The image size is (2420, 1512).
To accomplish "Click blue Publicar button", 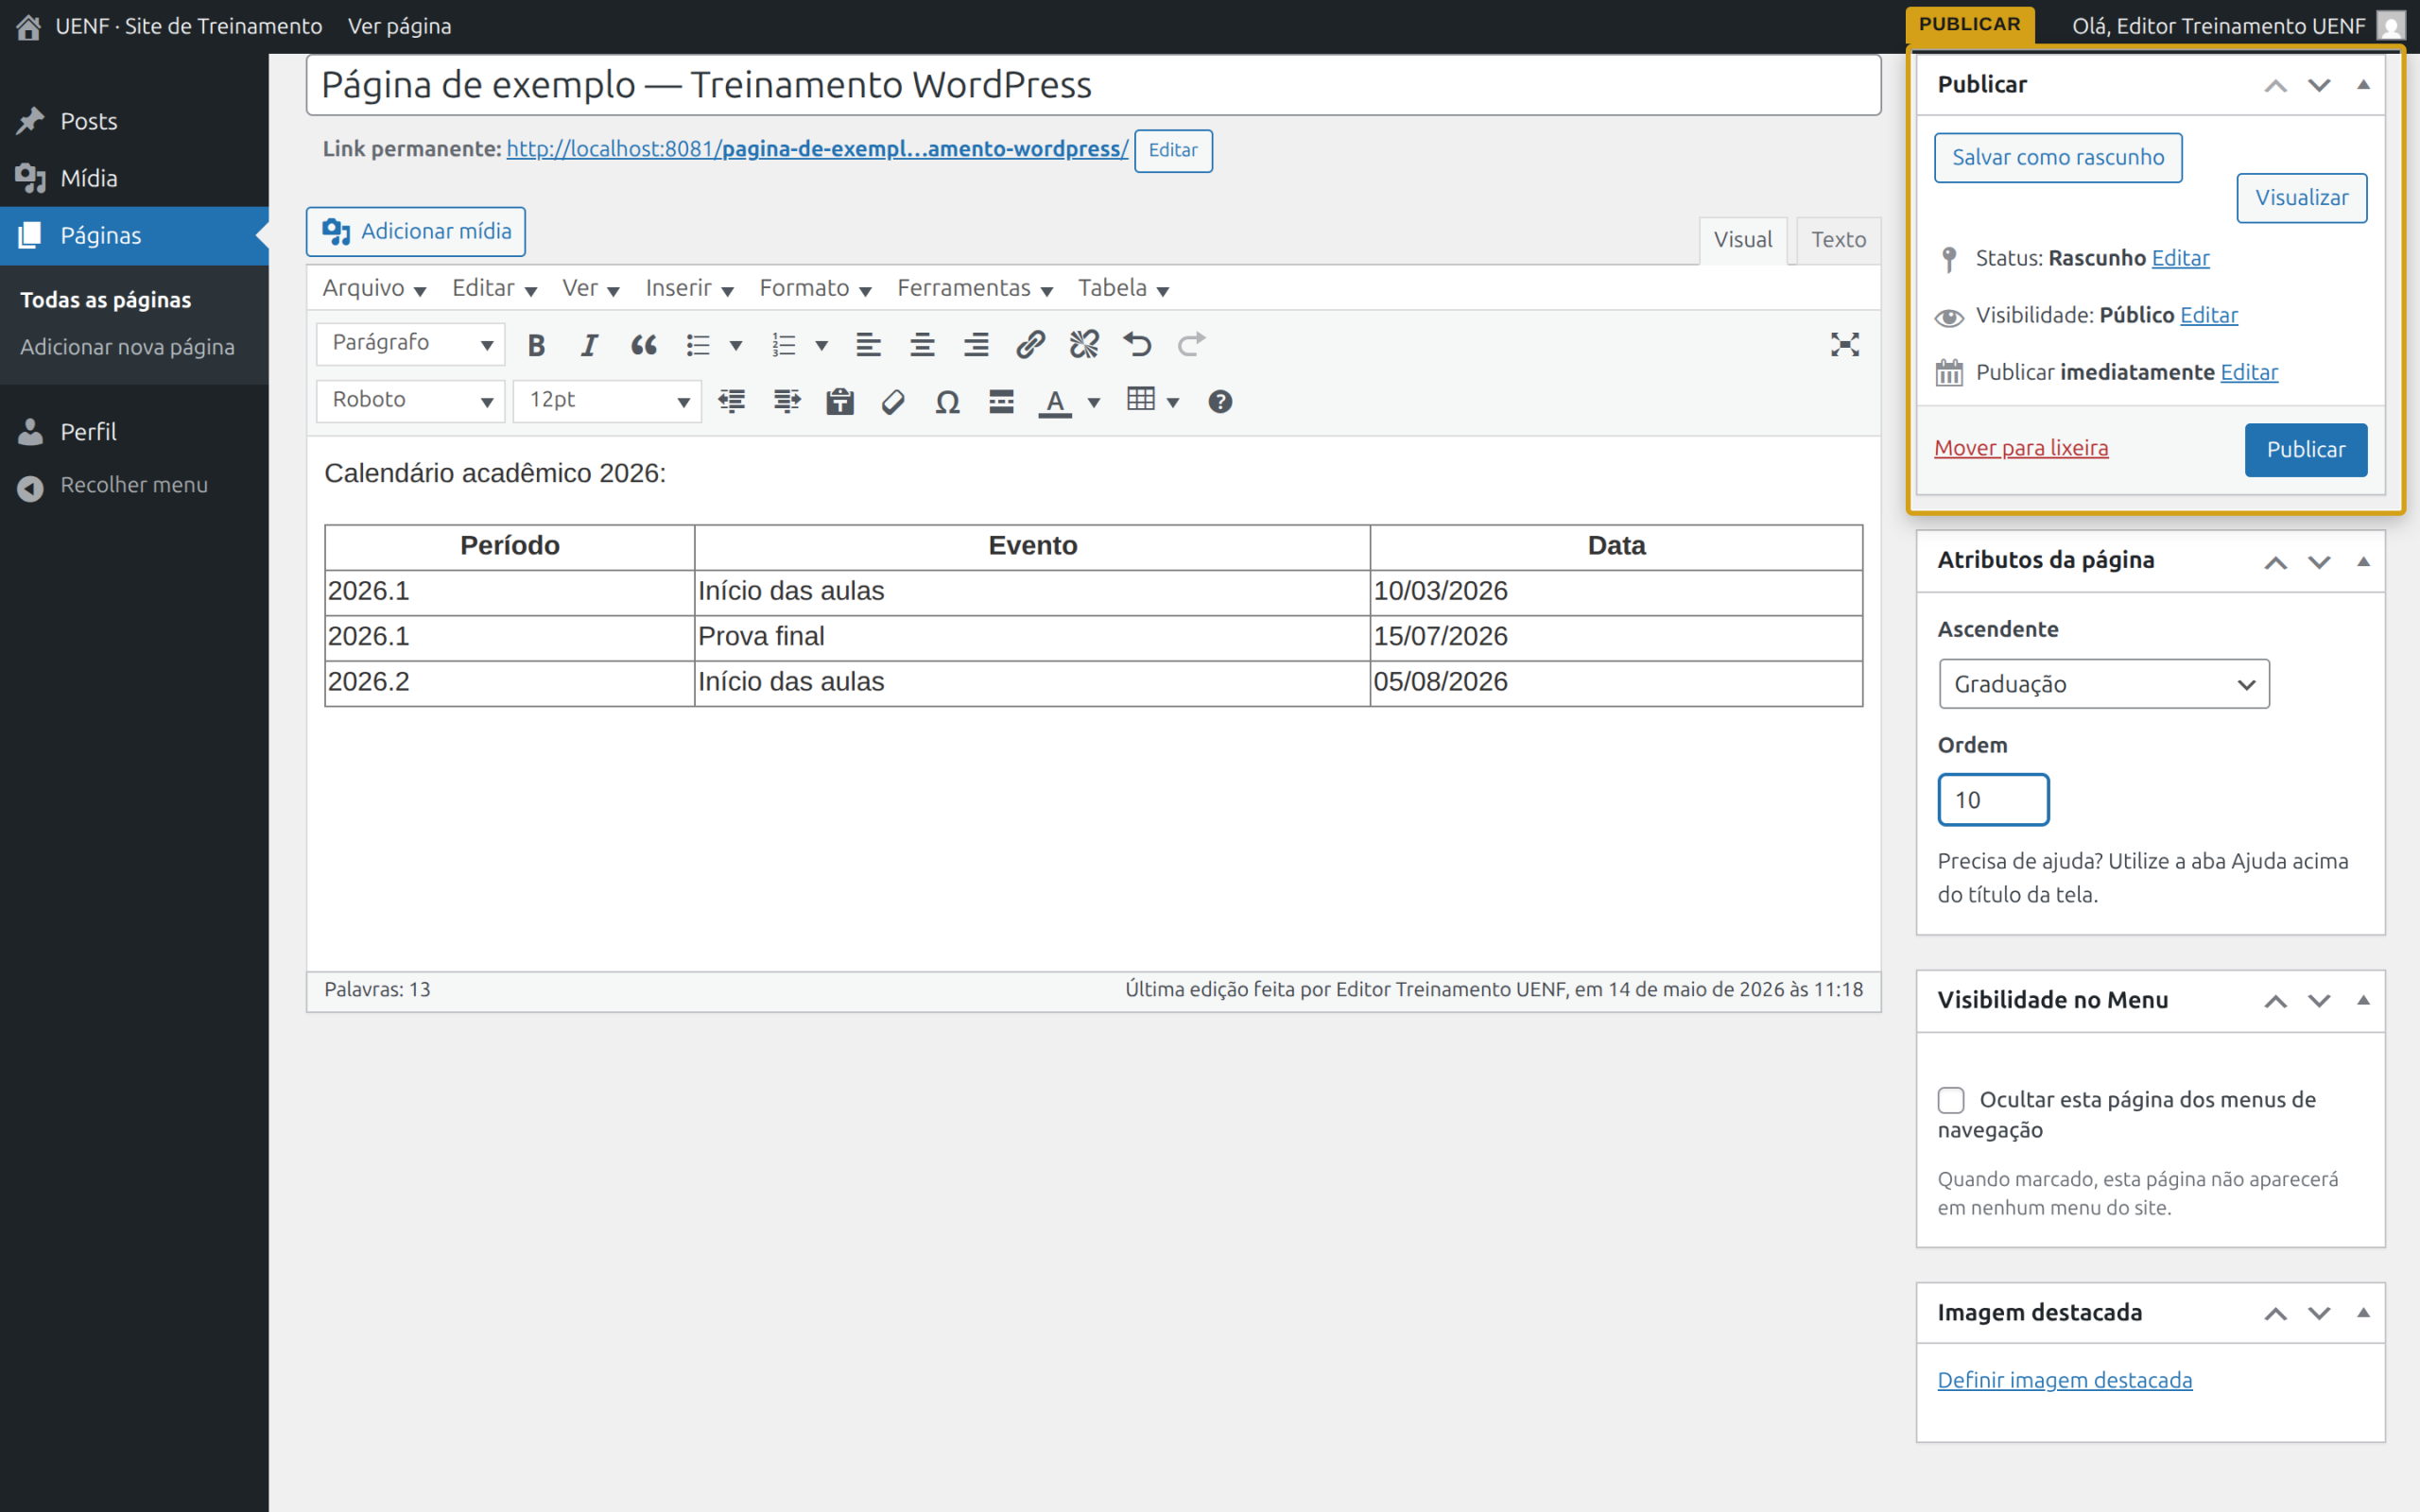I will 2305,450.
